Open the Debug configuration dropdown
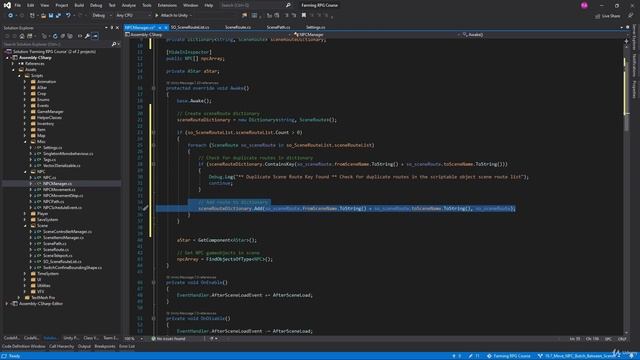Image resolution: width=640 pixels, height=360 pixels. (x=102, y=16)
